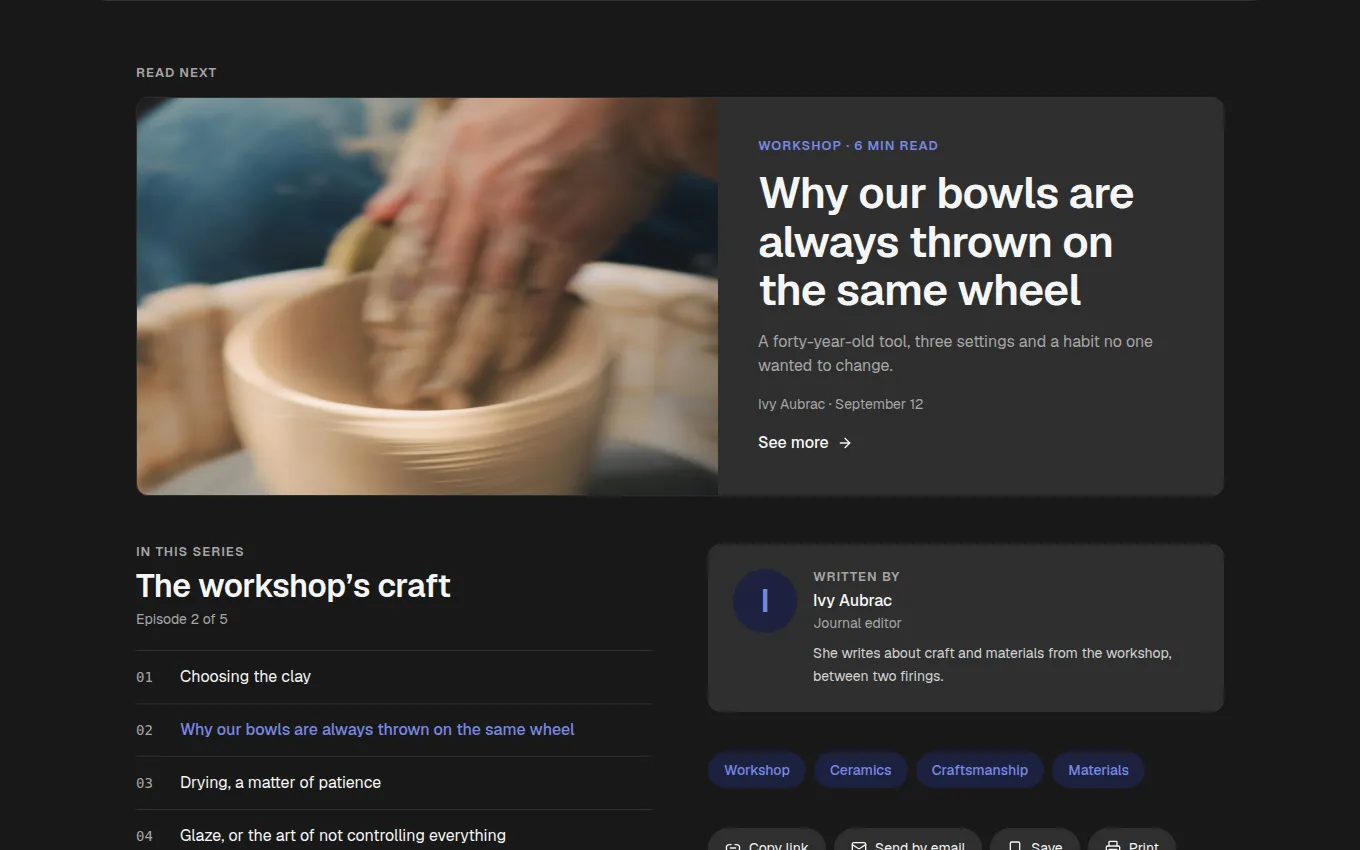Open 'Drying, a matter of patience' episode
1360x850 pixels.
(394, 783)
